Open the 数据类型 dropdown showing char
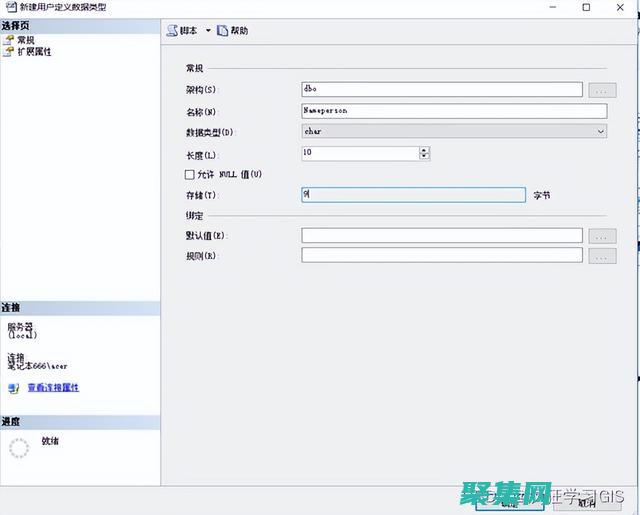 coord(454,131)
